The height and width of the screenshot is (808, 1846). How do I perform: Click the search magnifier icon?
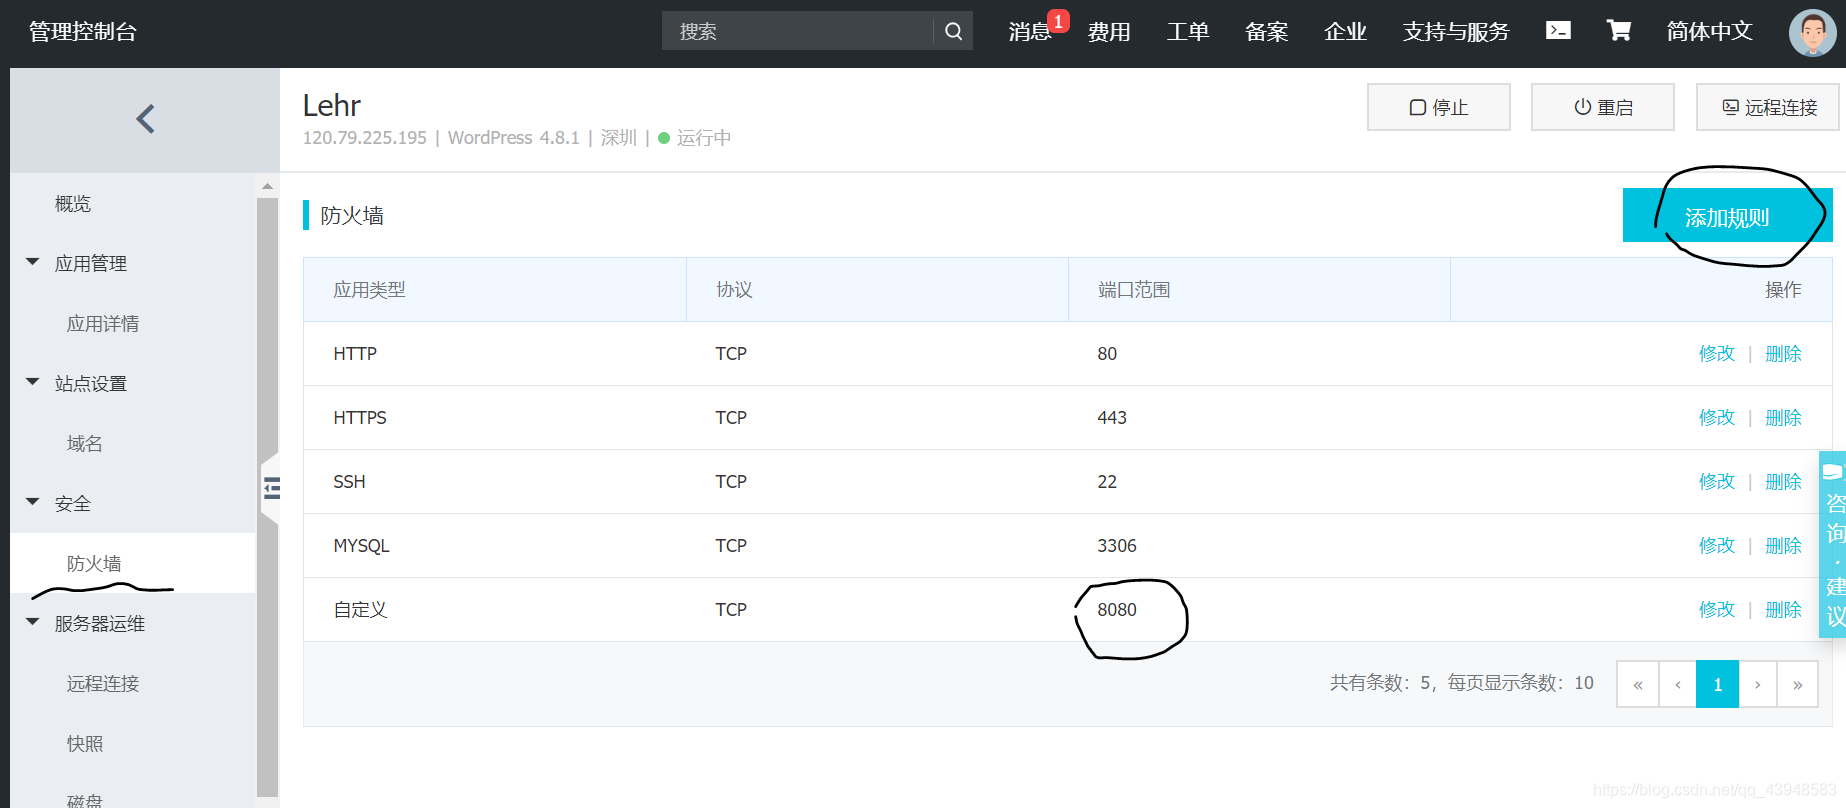coord(953,31)
